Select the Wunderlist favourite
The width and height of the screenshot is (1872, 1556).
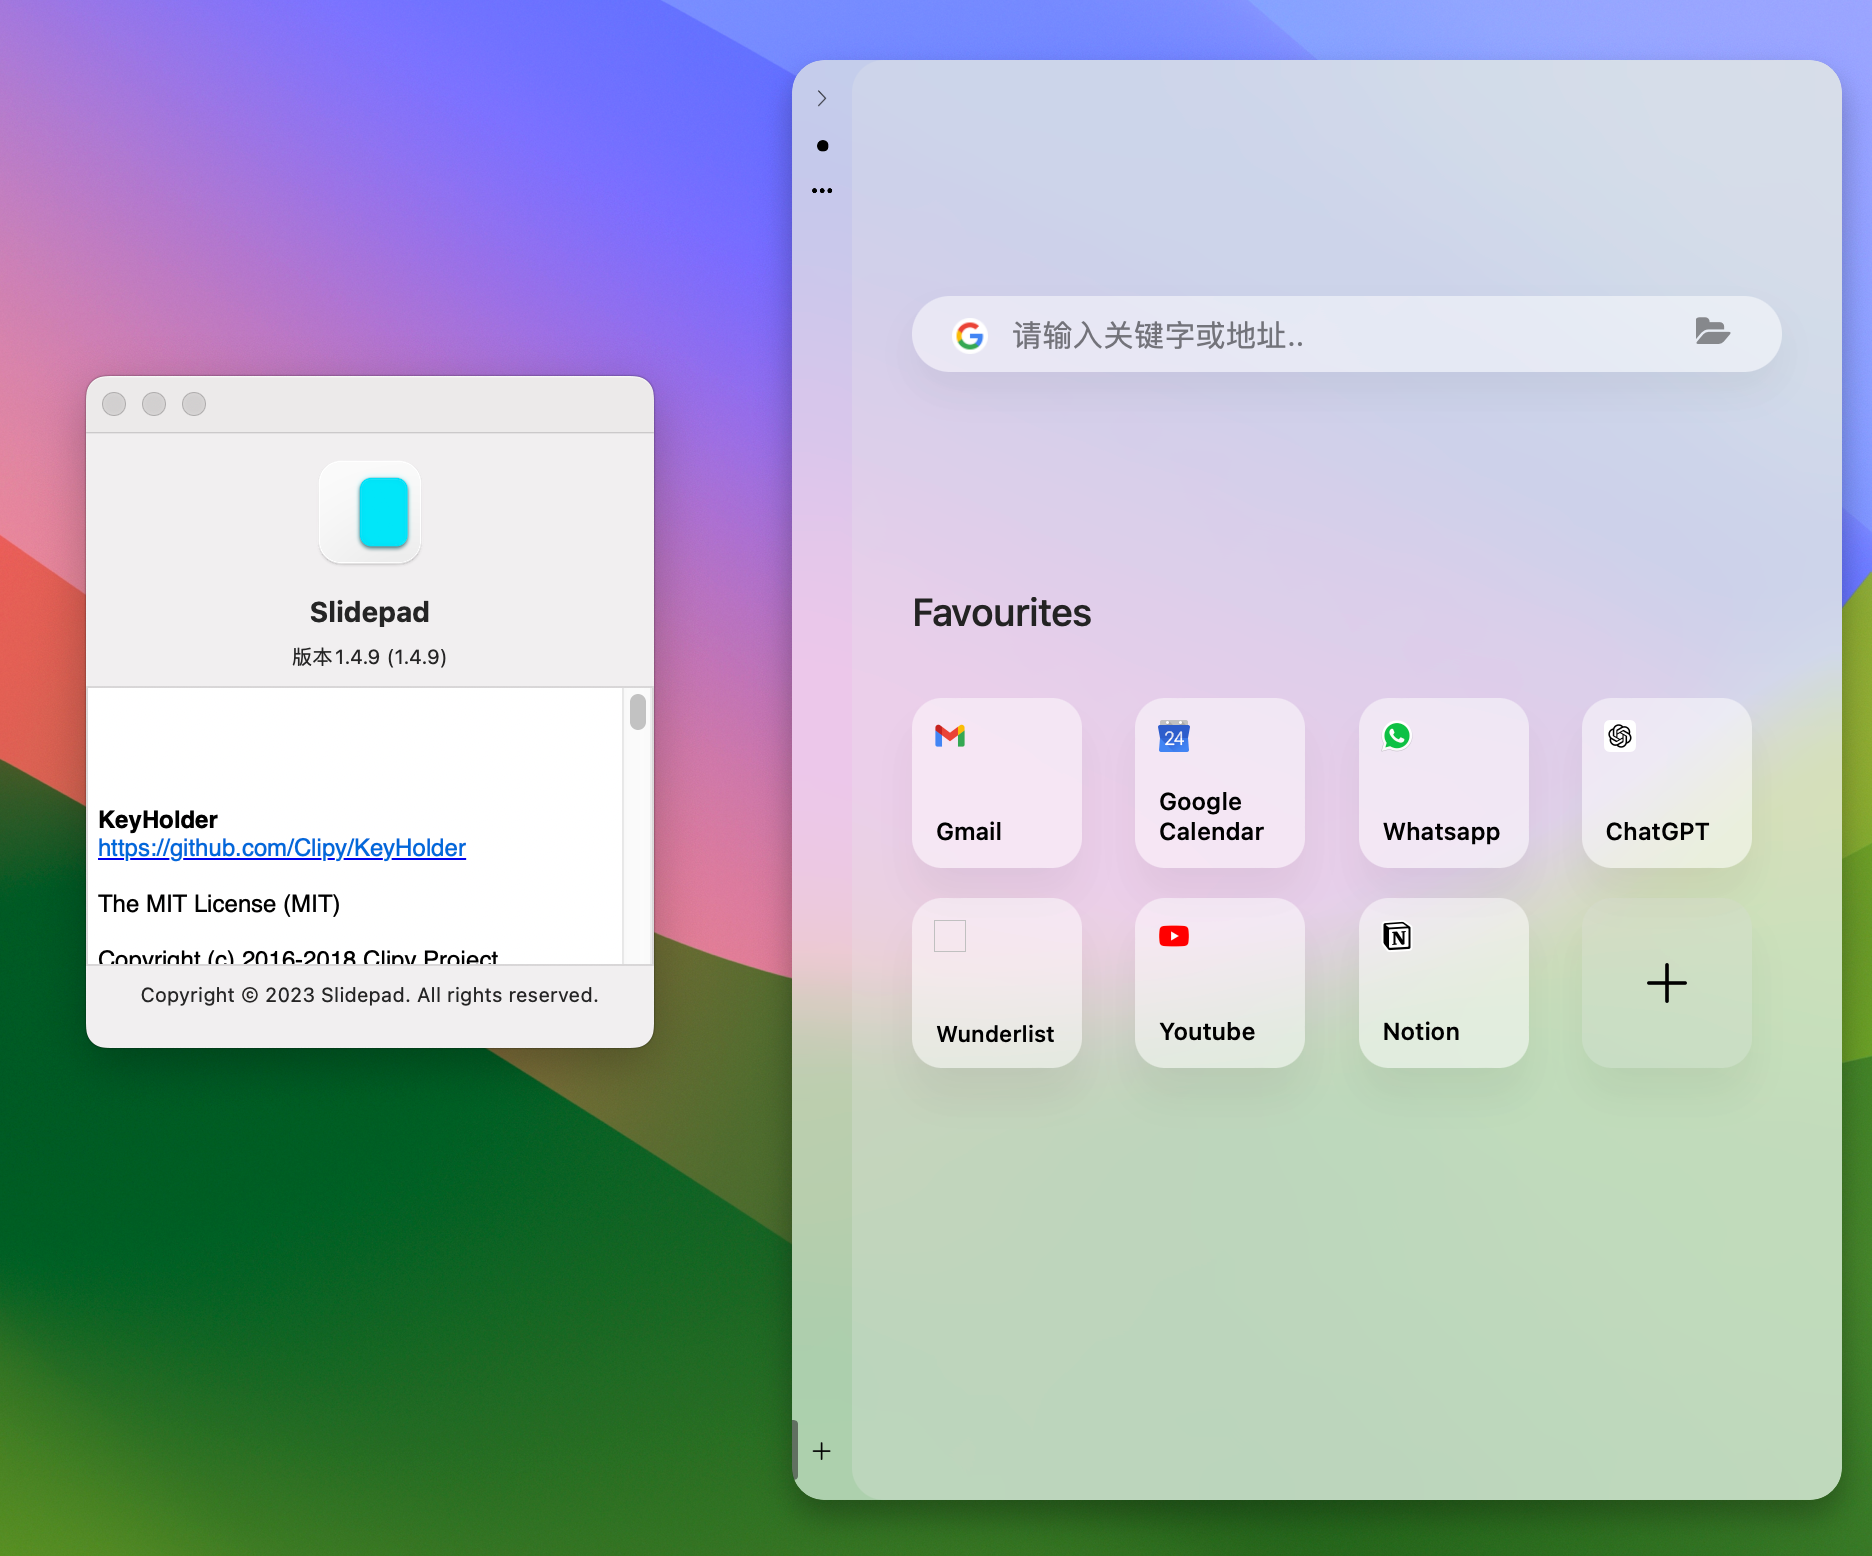(996, 983)
